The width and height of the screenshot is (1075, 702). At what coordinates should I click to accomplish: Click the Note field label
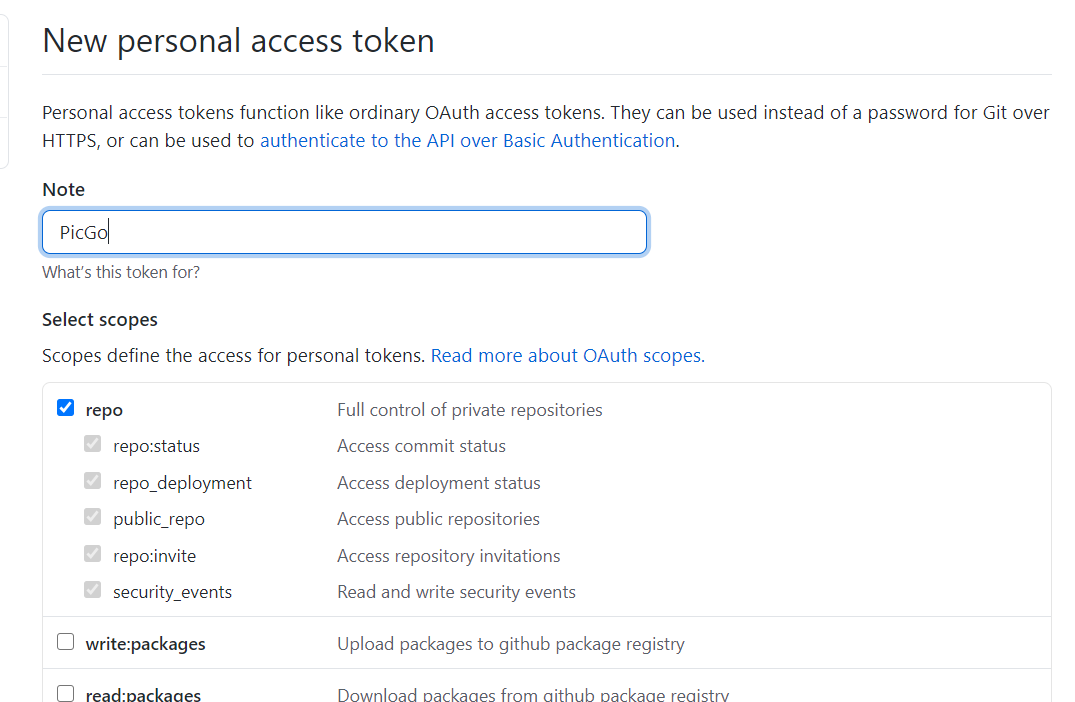click(63, 190)
